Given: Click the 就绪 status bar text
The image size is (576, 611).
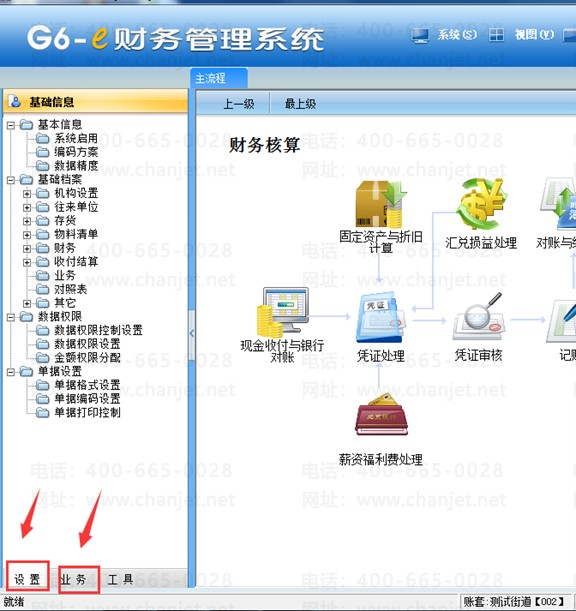Looking at the screenshot, I should coord(14,601).
